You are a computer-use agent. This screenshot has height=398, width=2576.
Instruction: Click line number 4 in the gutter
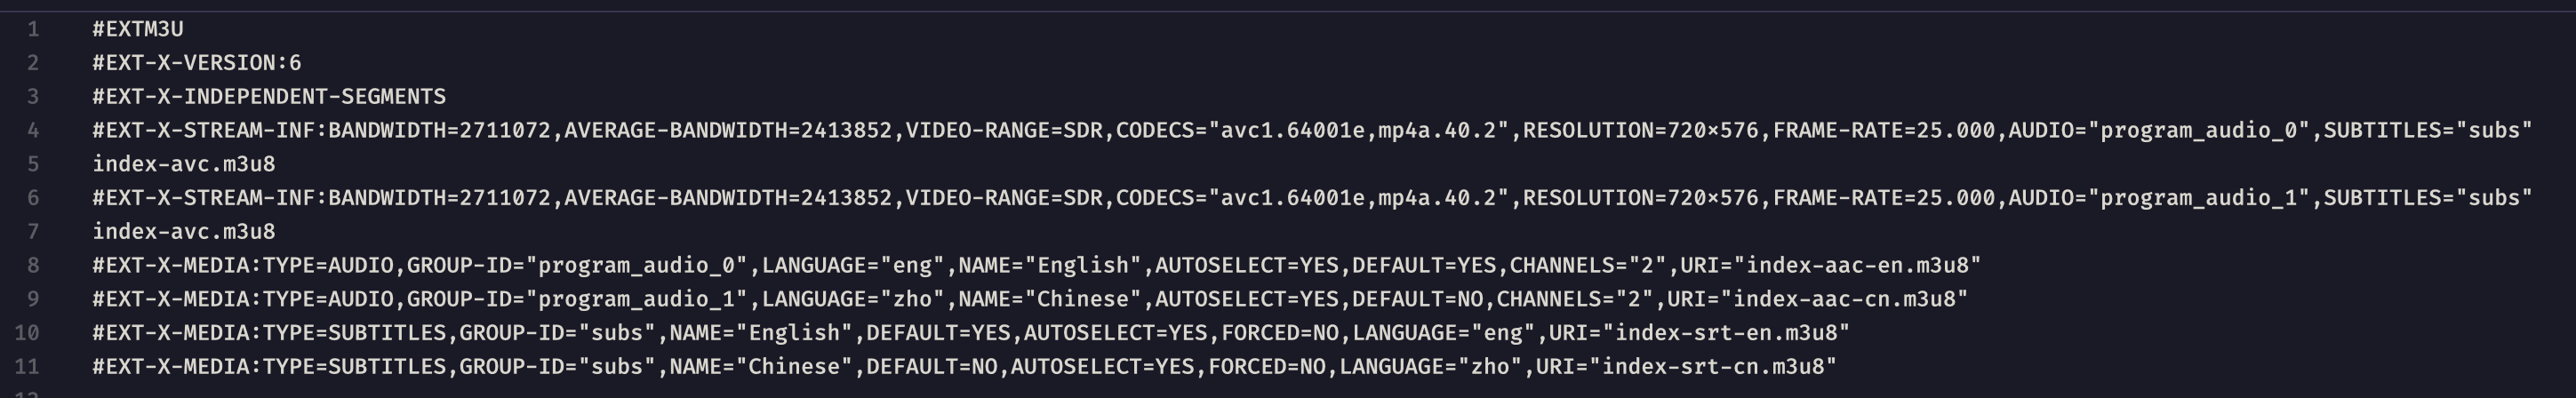33,130
